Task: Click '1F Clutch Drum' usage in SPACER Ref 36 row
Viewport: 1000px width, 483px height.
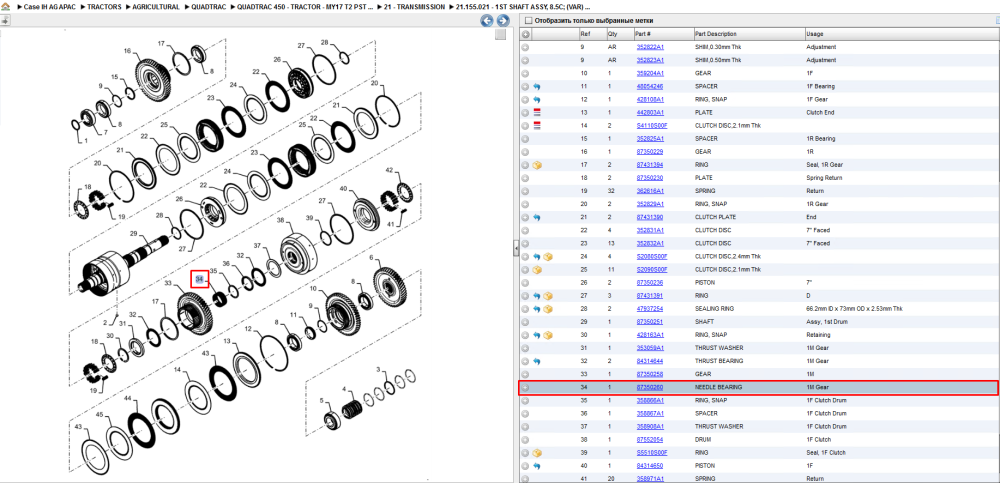Action: (x=827, y=413)
